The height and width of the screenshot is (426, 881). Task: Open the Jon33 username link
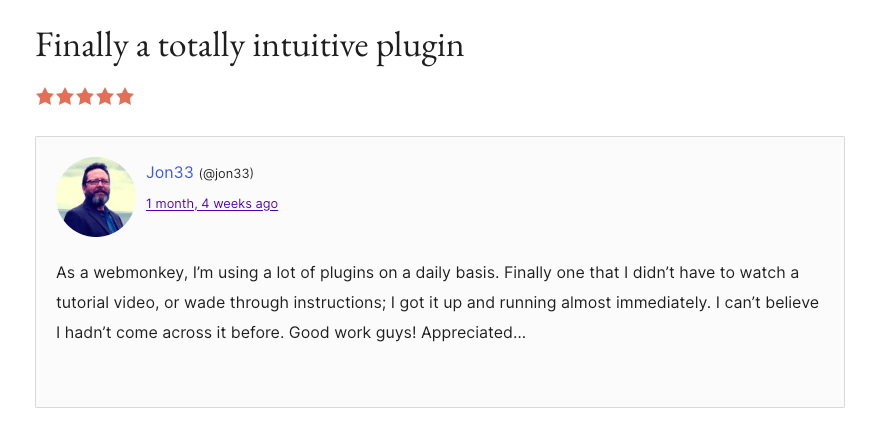click(169, 173)
